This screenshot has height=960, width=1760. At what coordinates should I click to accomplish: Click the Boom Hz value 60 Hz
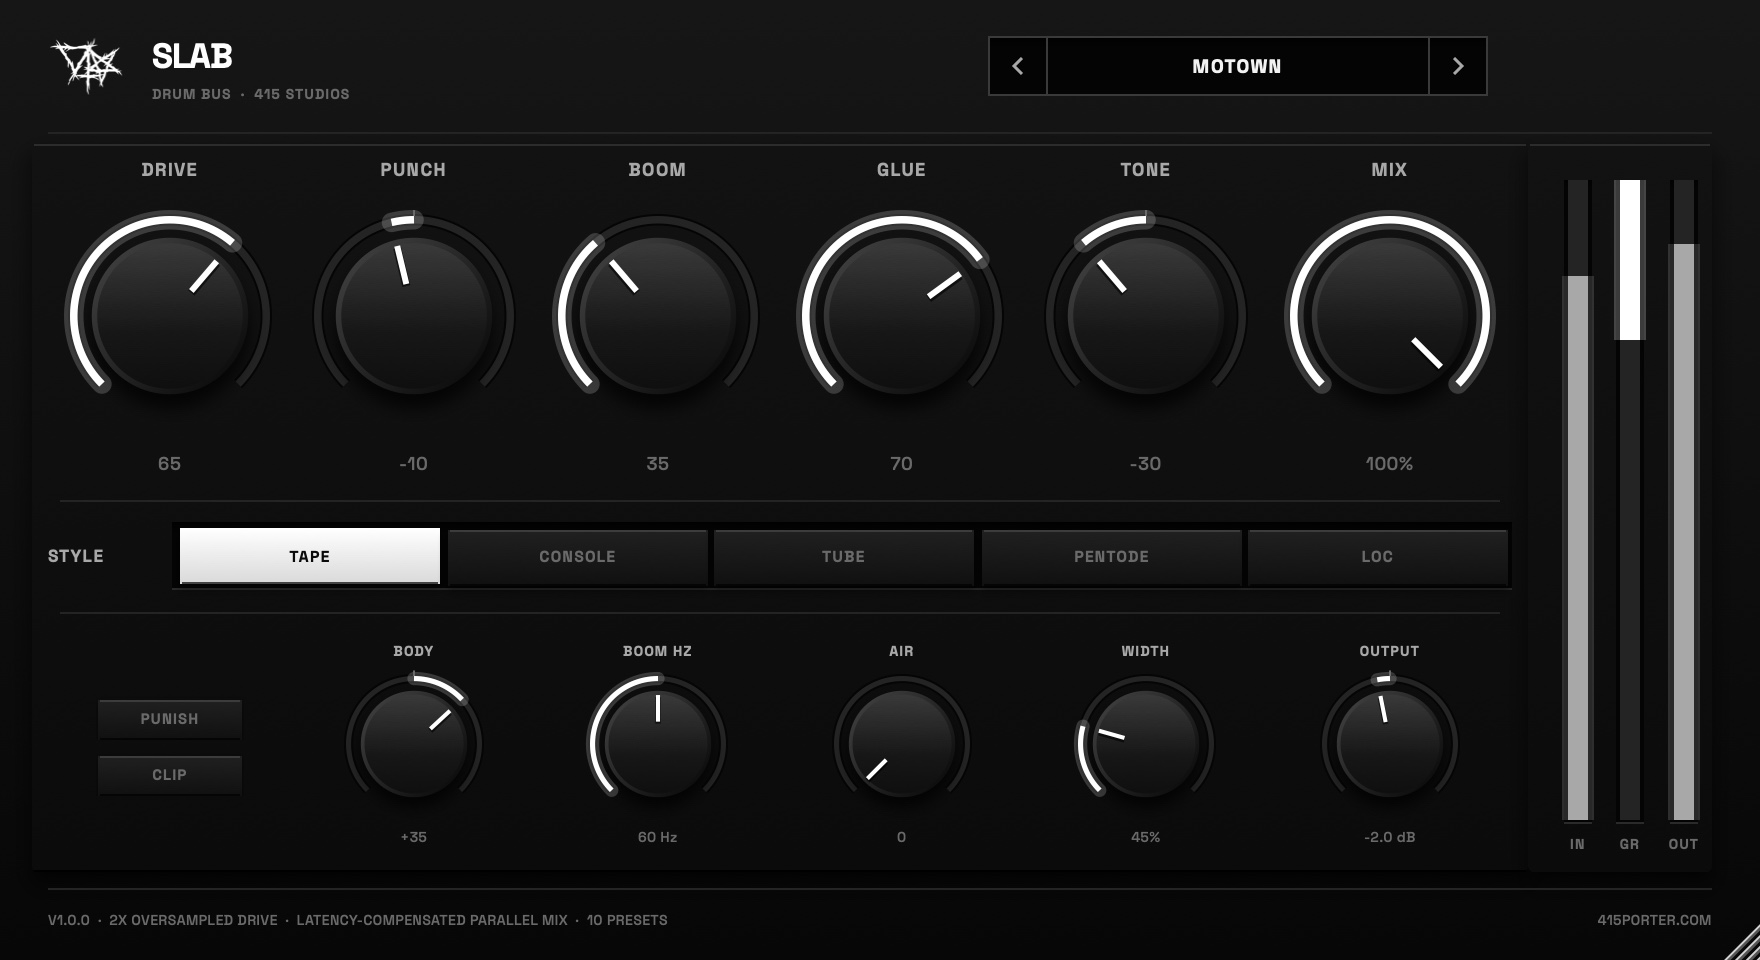(657, 837)
